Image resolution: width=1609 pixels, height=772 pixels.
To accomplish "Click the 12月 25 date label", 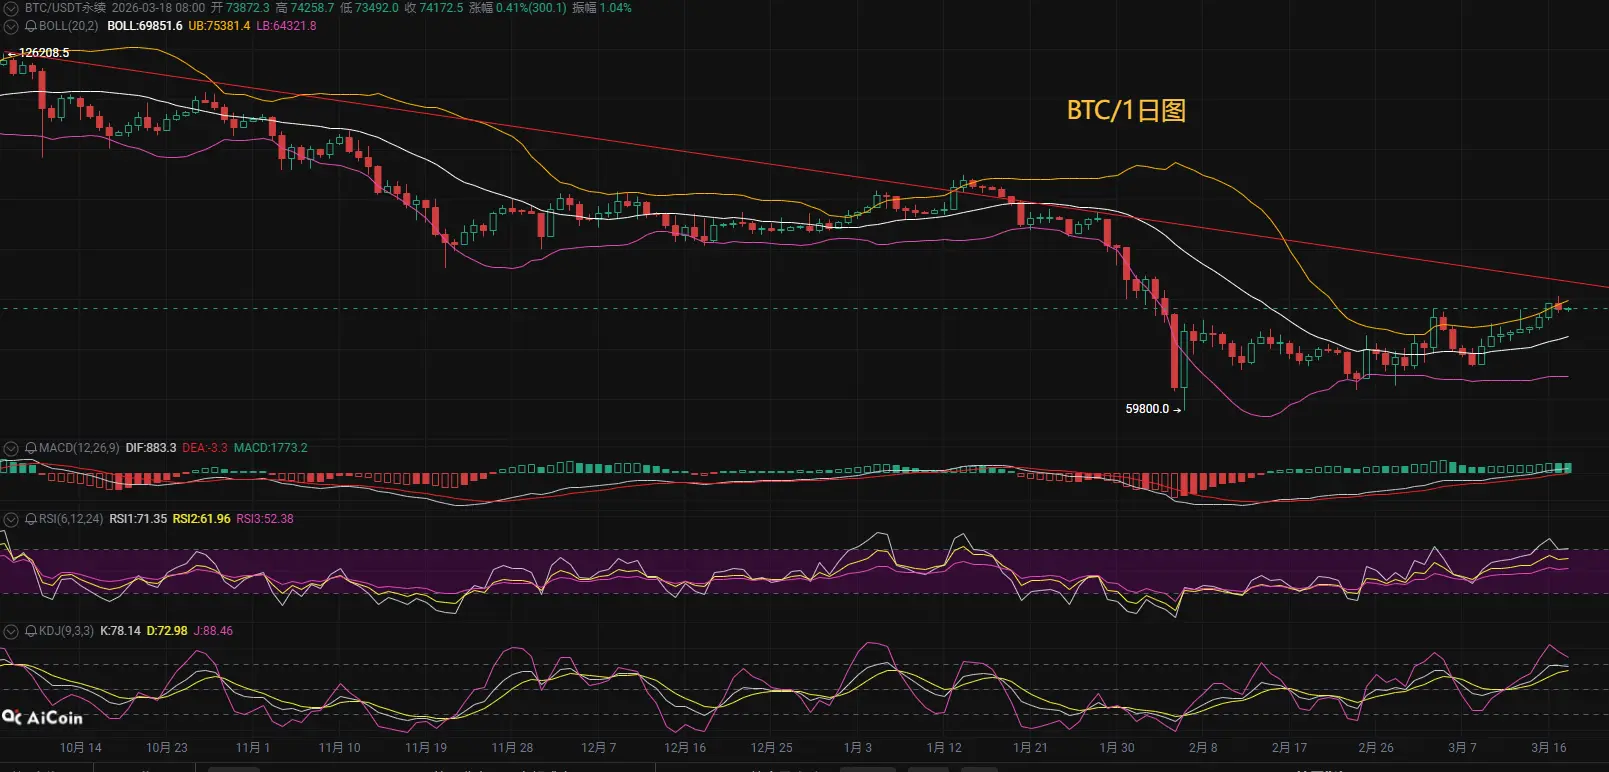I will coord(772,748).
